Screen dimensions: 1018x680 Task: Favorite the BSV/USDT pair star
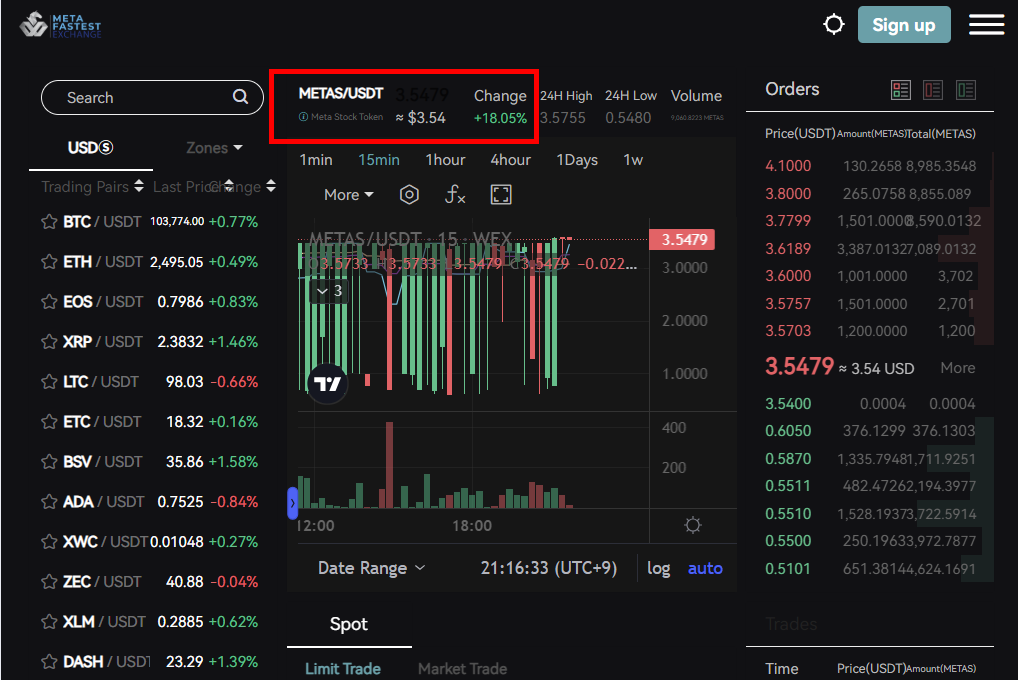[x=49, y=462]
